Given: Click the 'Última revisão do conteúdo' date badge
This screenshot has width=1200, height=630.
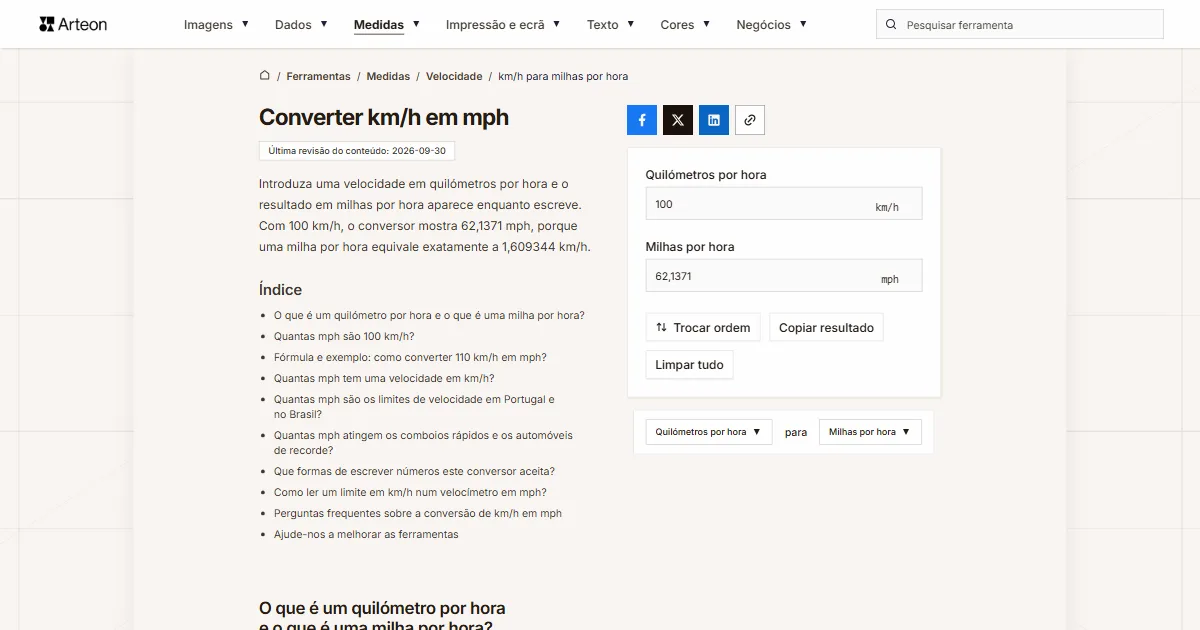Looking at the screenshot, I should [x=357, y=151].
